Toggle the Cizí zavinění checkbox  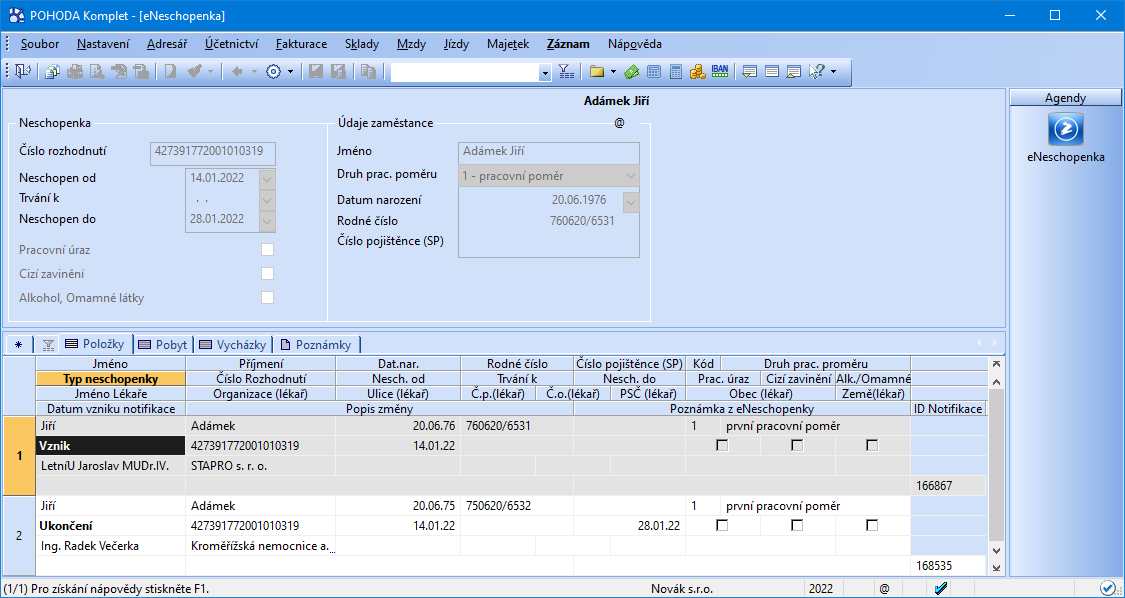(x=268, y=274)
